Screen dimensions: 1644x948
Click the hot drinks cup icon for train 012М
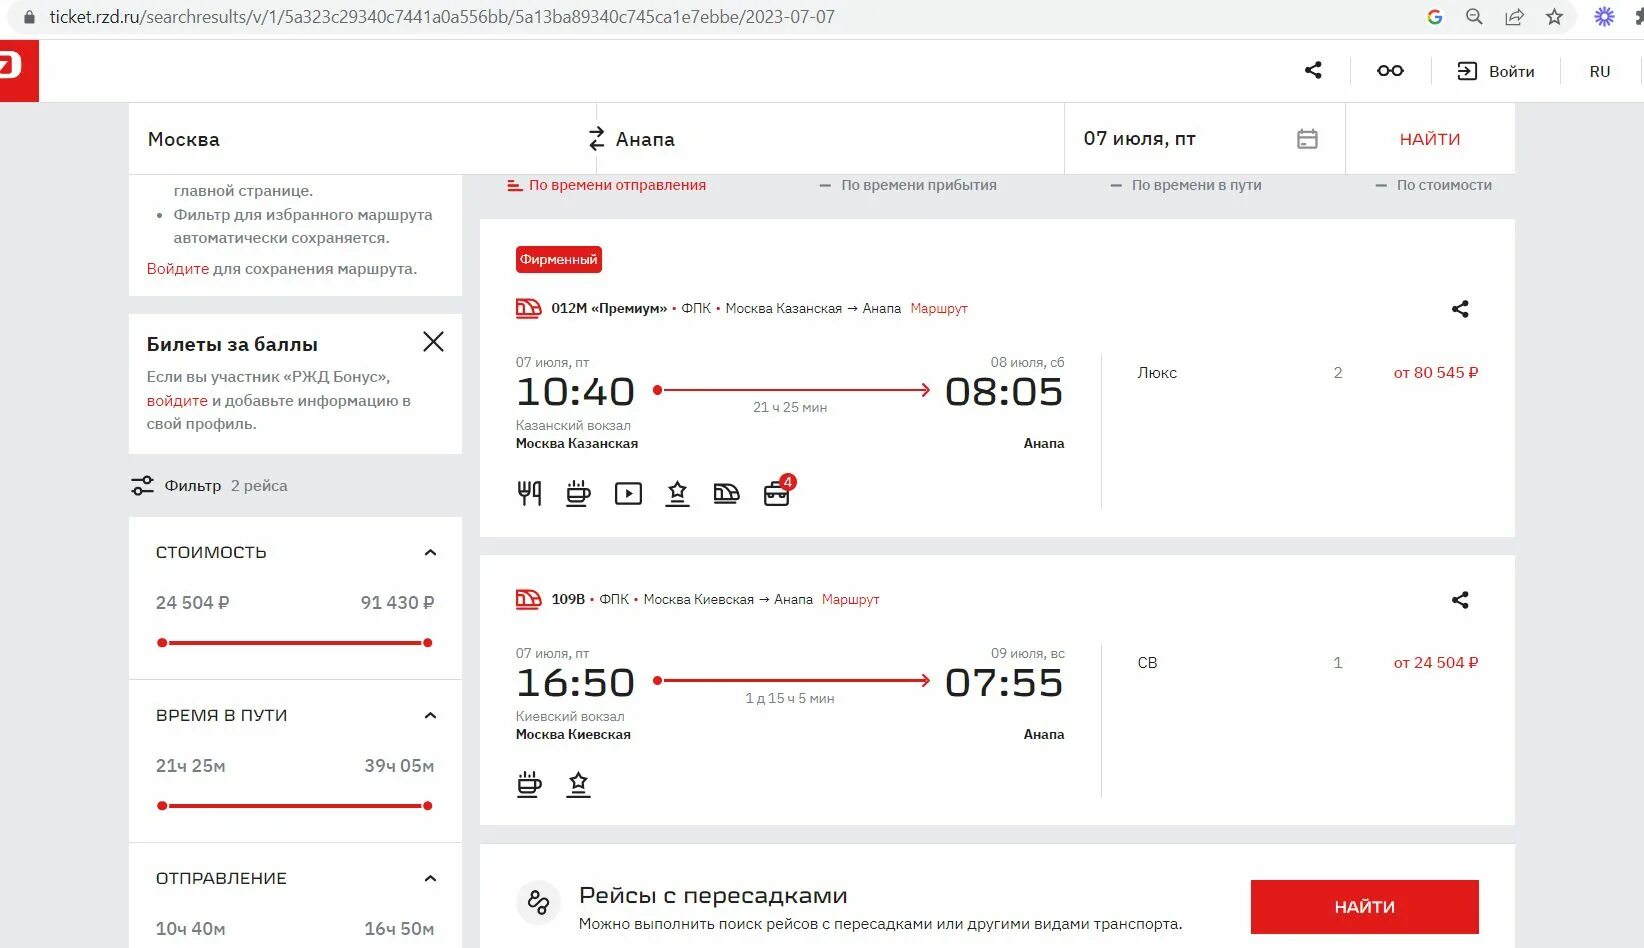click(x=578, y=493)
